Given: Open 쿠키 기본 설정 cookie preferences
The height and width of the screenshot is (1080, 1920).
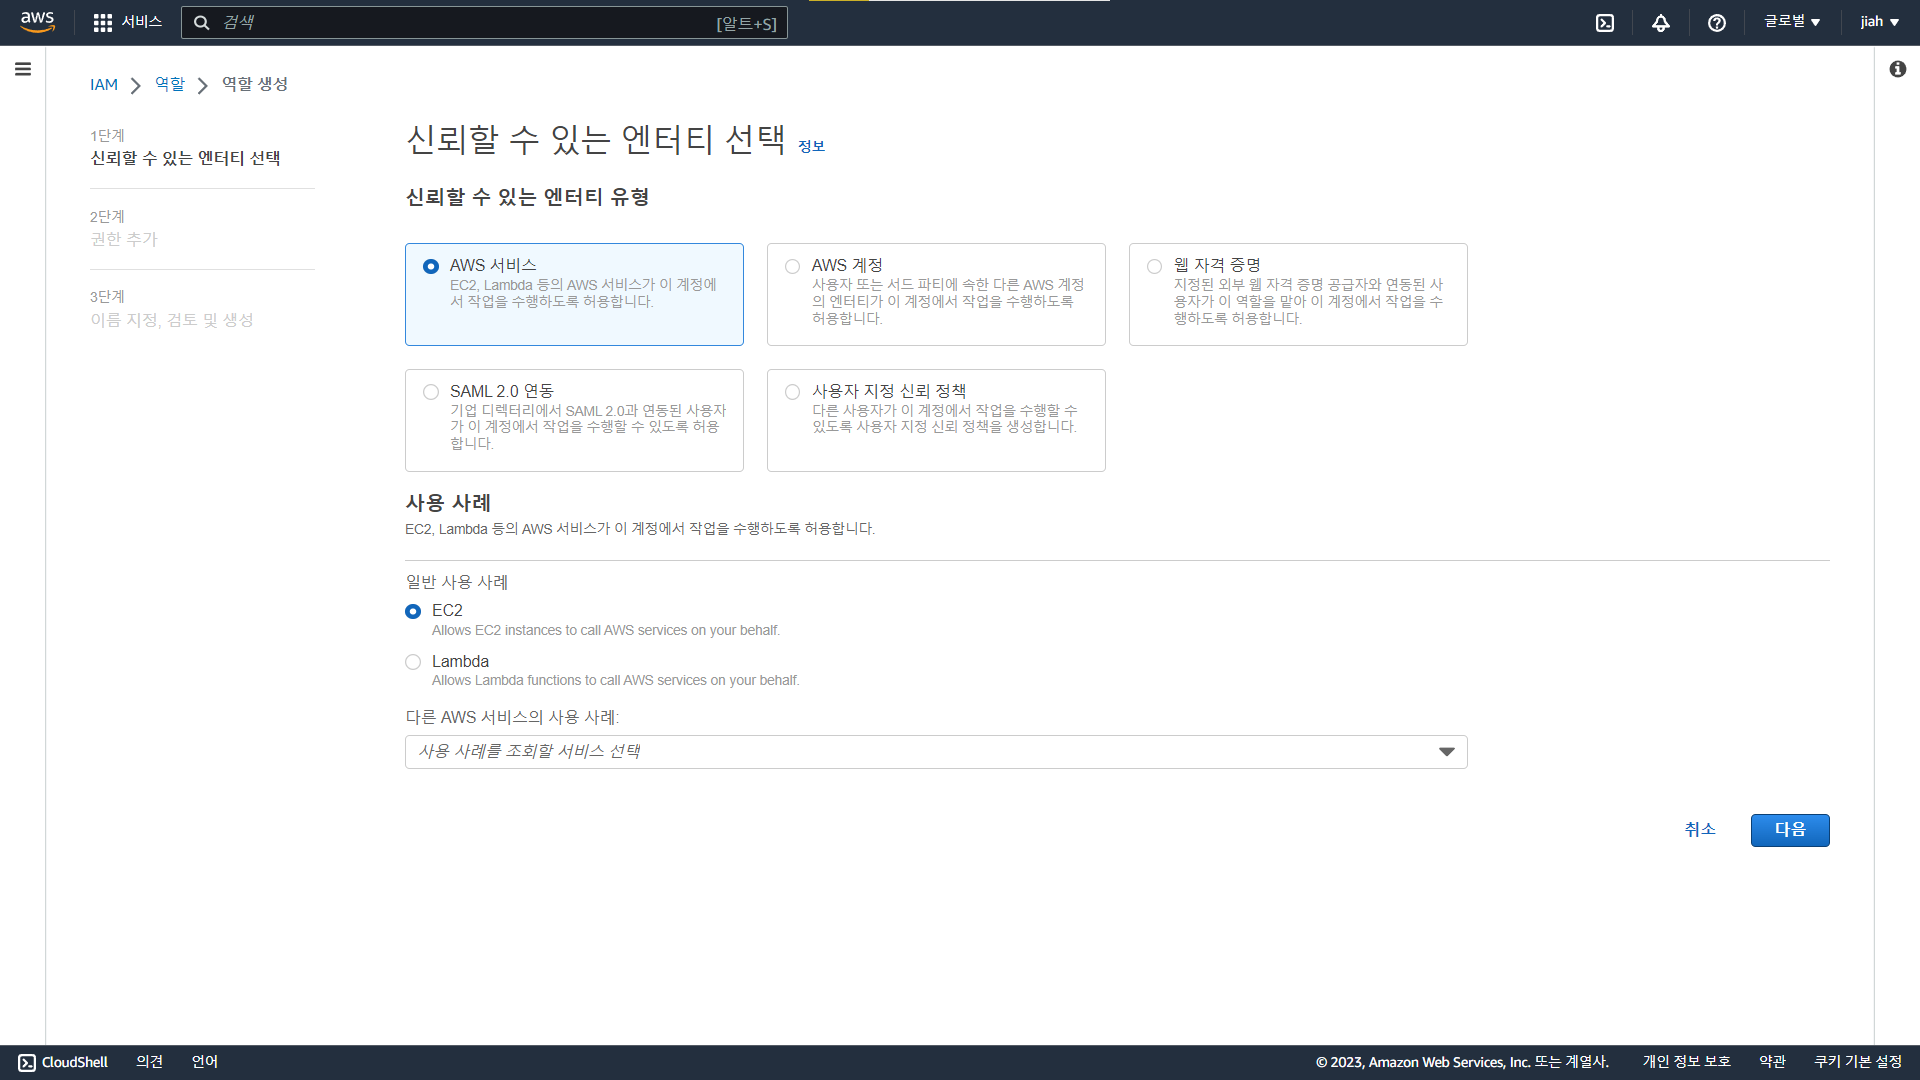Looking at the screenshot, I should (x=1858, y=1062).
